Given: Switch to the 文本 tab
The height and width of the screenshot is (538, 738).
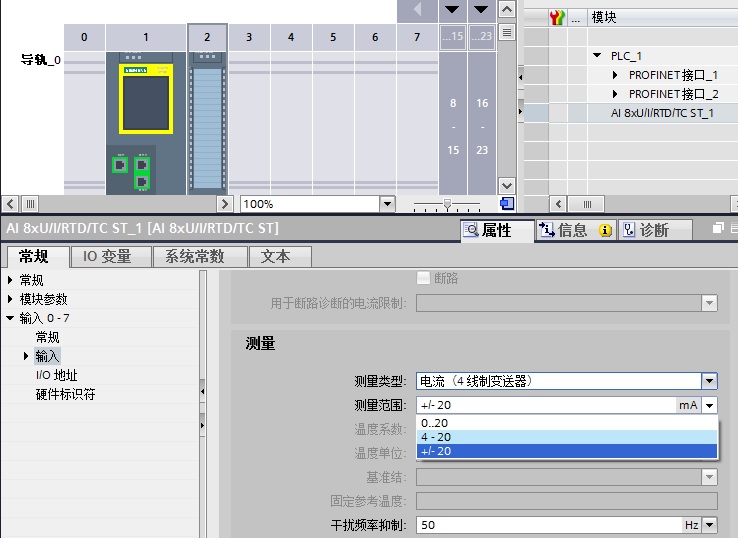Looking at the screenshot, I should pyautogui.click(x=280, y=257).
